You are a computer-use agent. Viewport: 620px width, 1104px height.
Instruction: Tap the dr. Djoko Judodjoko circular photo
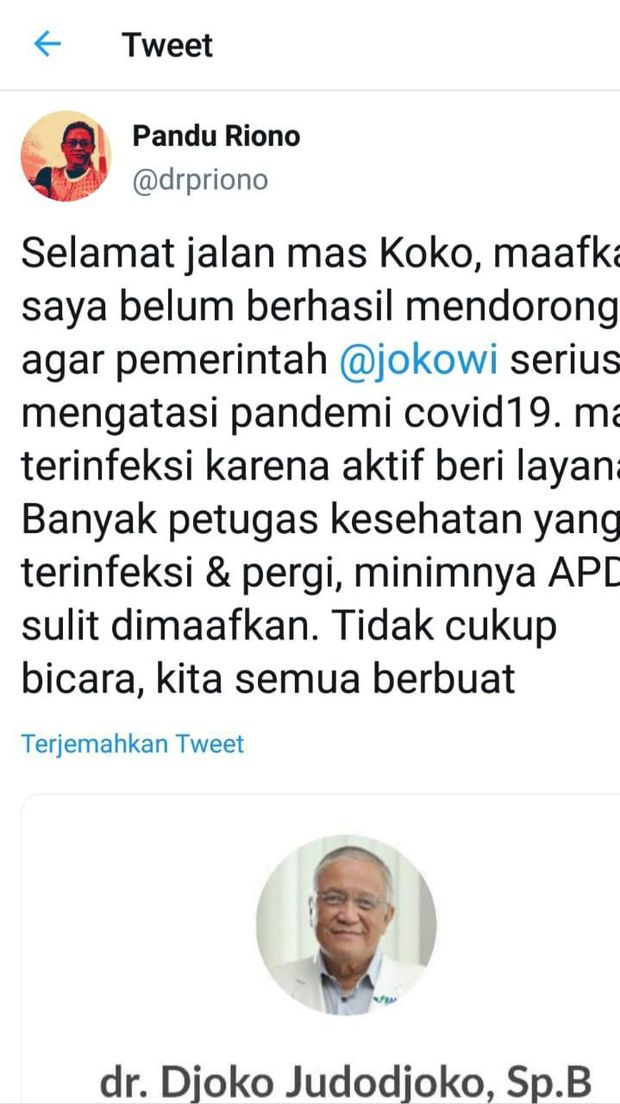[x=346, y=924]
